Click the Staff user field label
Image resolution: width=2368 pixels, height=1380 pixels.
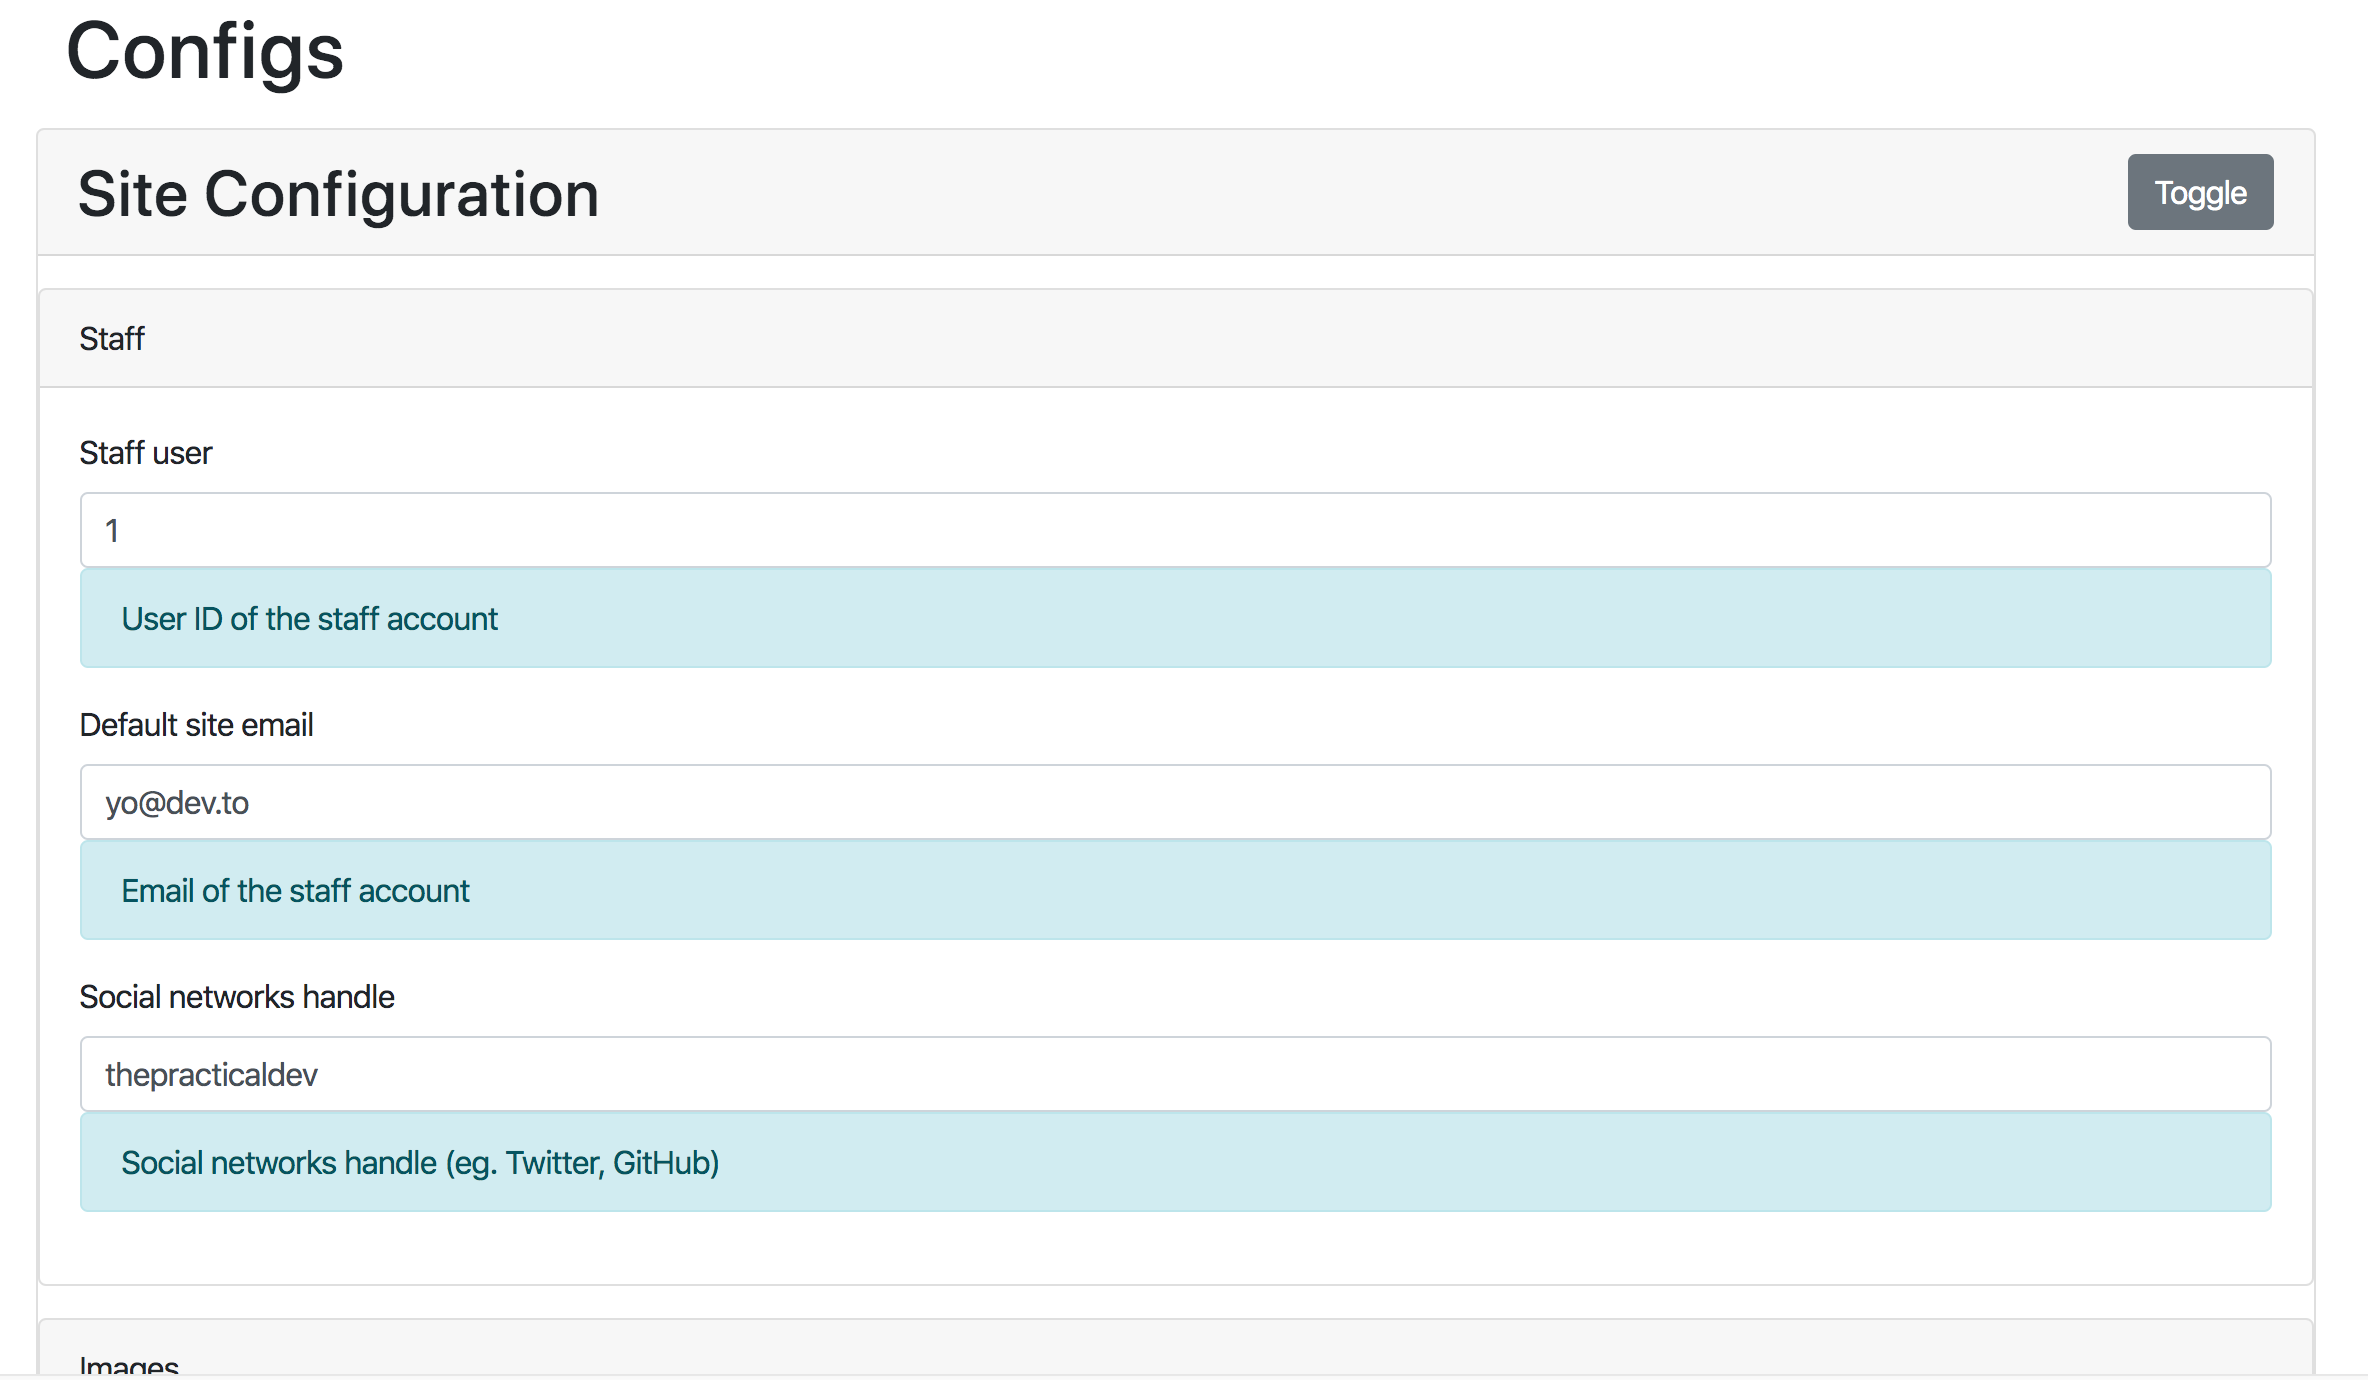point(145,452)
